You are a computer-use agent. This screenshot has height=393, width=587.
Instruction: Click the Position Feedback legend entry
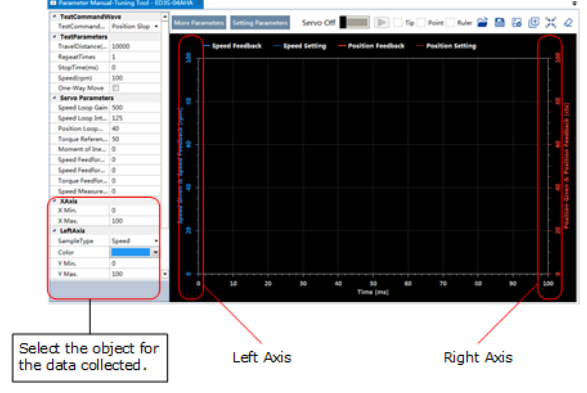(371, 46)
